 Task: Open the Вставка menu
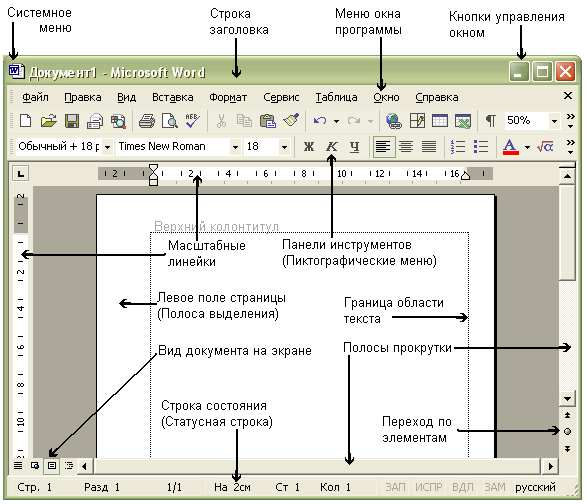click(x=173, y=97)
